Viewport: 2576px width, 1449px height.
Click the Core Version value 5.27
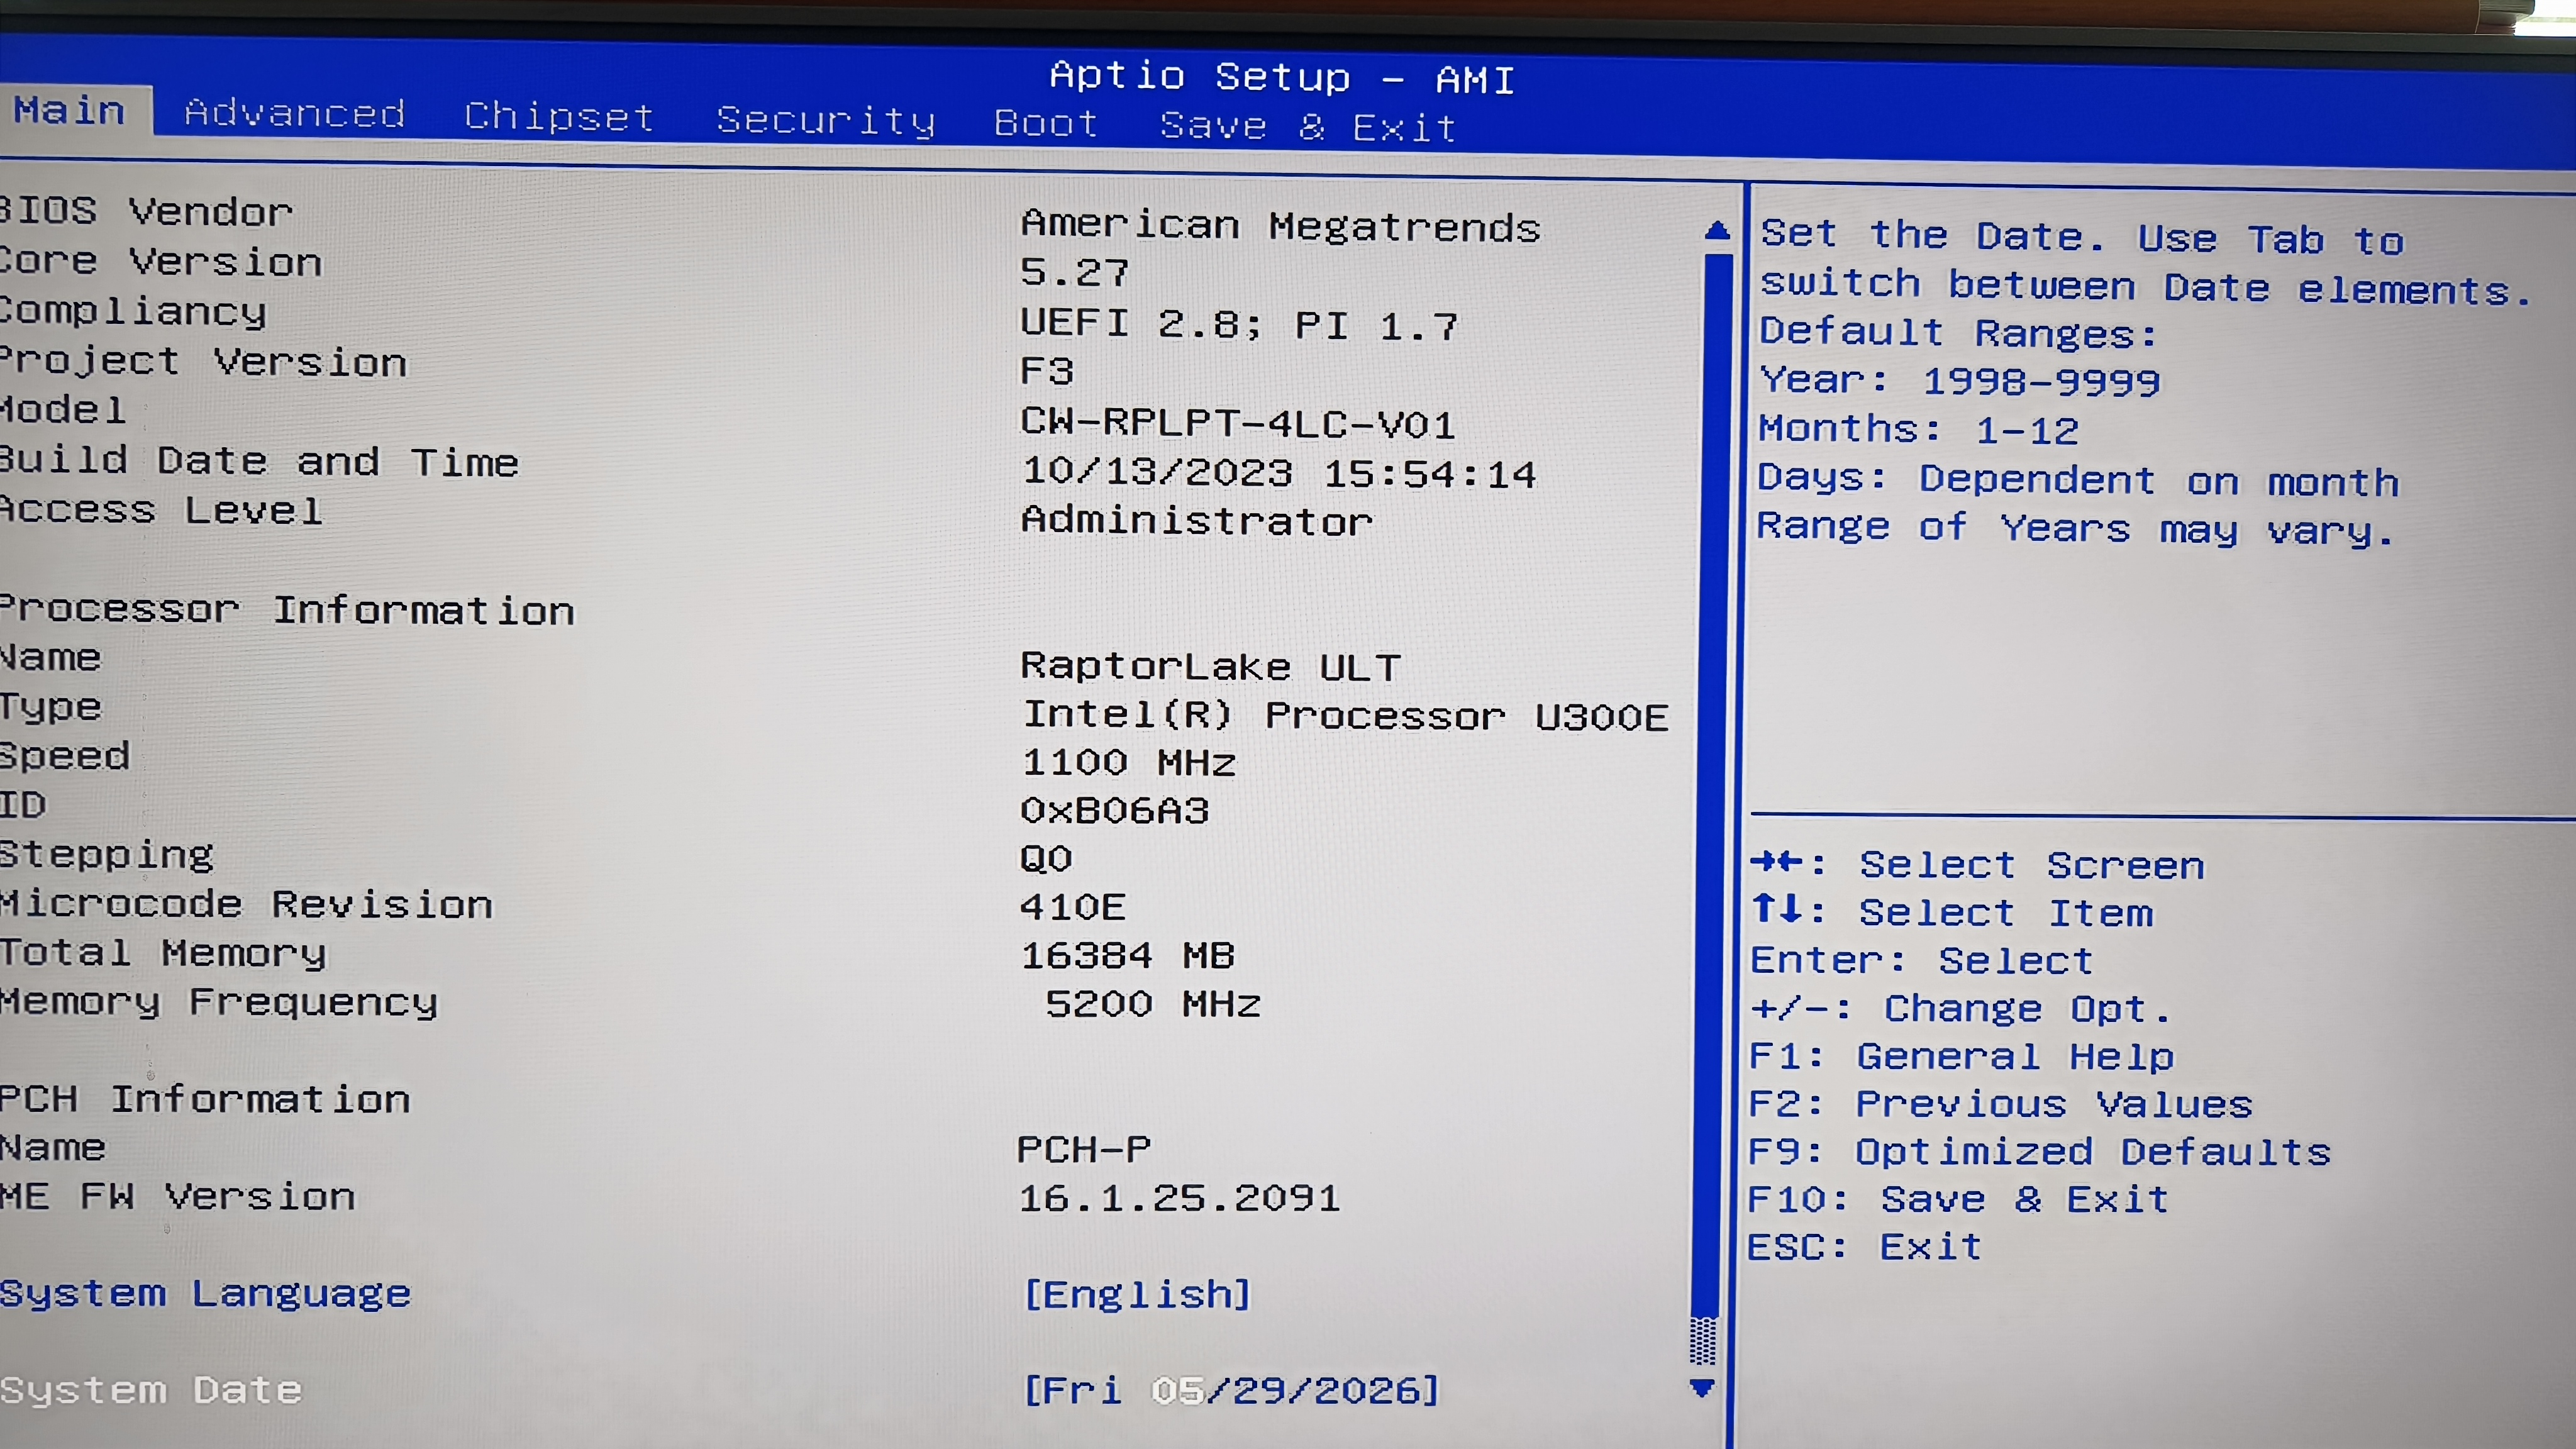coord(1074,272)
